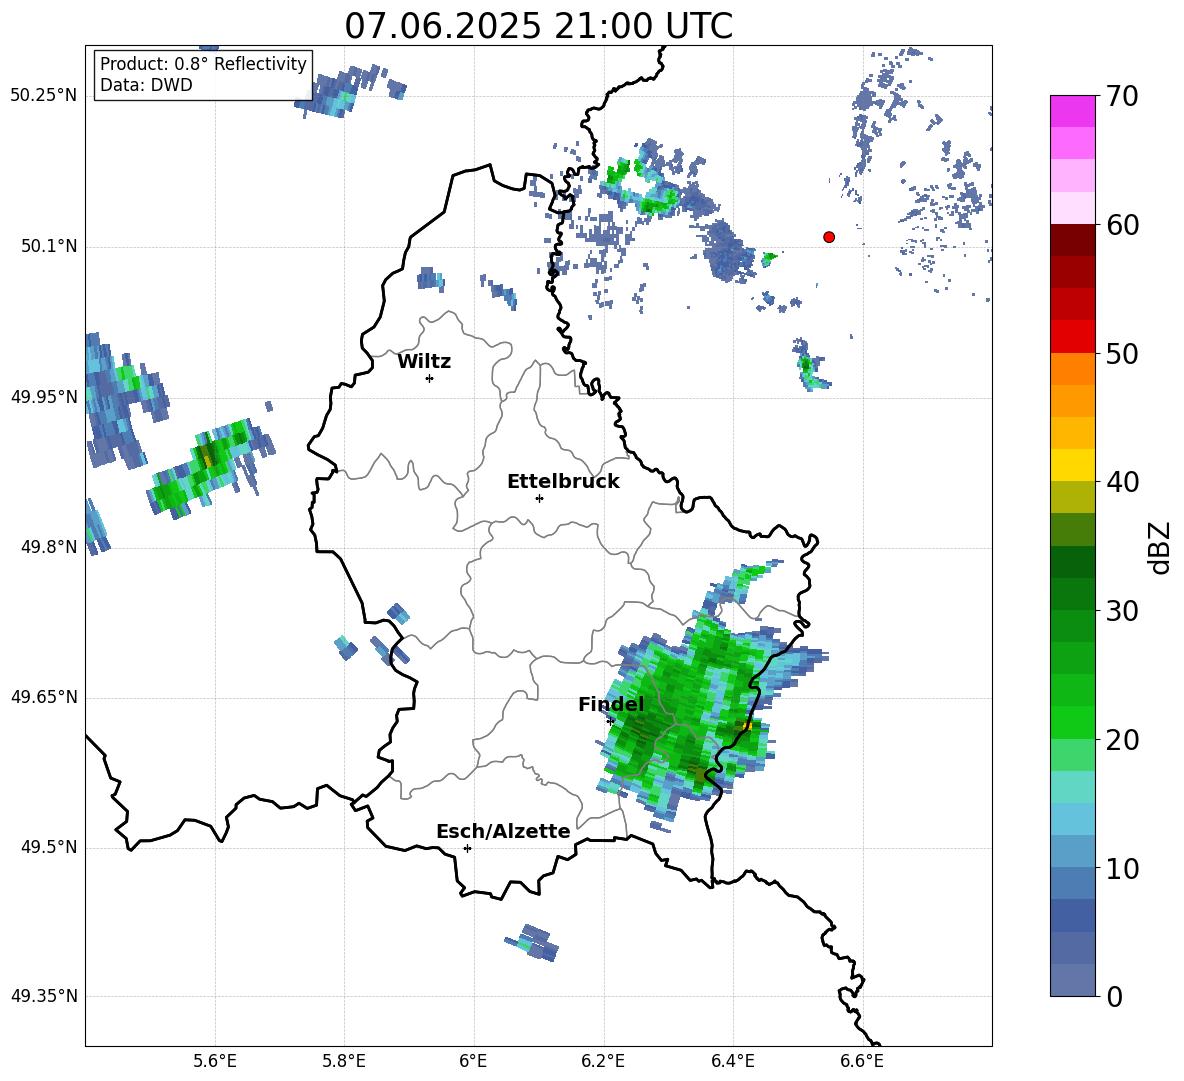Click the 49.5°N latitude label
Viewport: 1184px width, 1081px height.
click(x=49, y=847)
